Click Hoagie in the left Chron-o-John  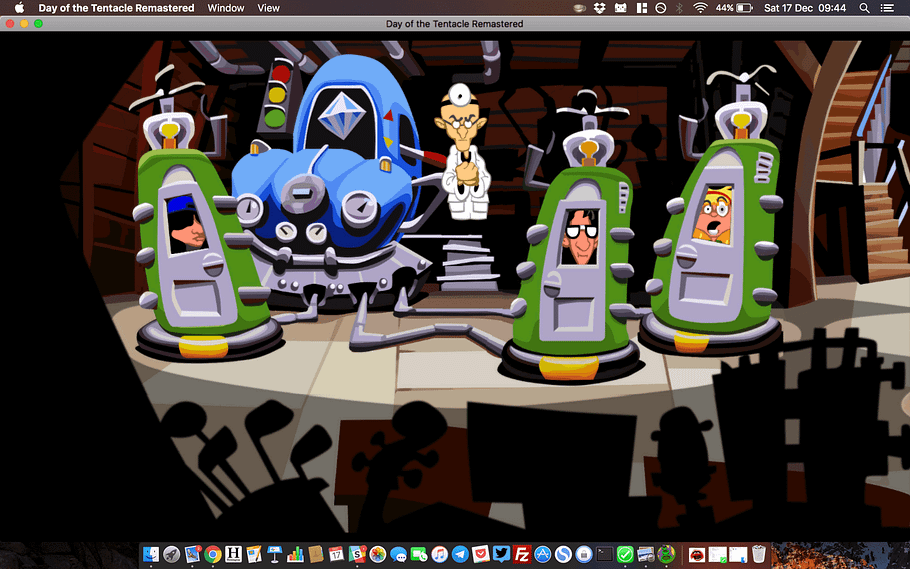pyautogui.click(x=186, y=223)
